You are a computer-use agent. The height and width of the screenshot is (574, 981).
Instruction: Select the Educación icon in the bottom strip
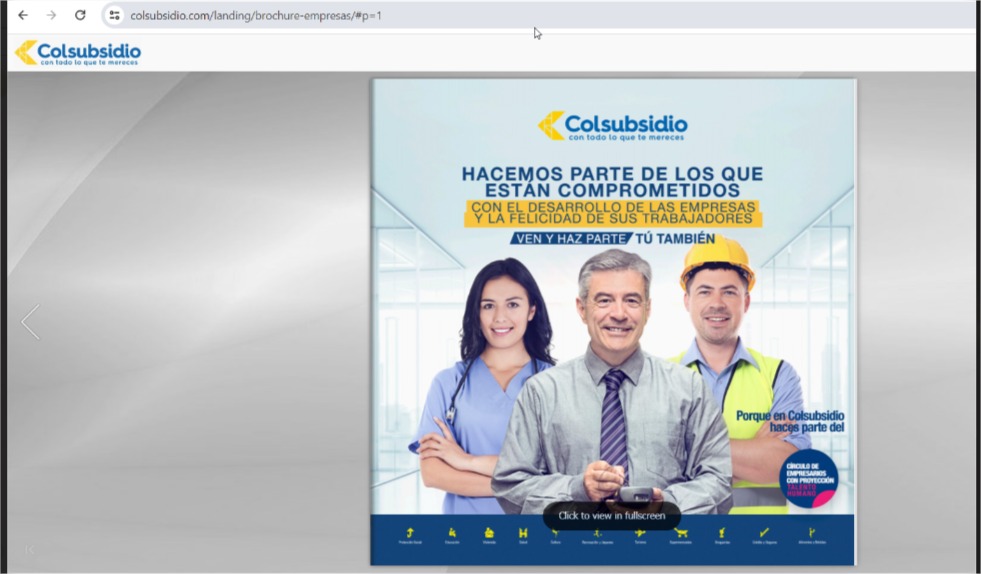(452, 533)
